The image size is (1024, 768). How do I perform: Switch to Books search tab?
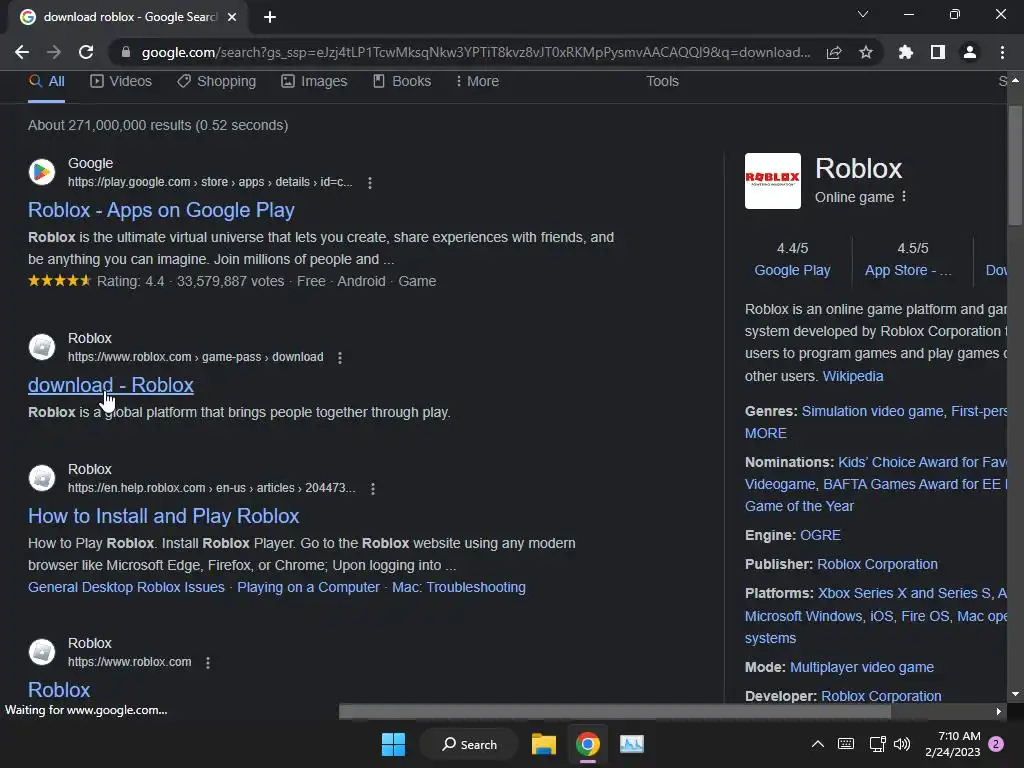point(402,82)
